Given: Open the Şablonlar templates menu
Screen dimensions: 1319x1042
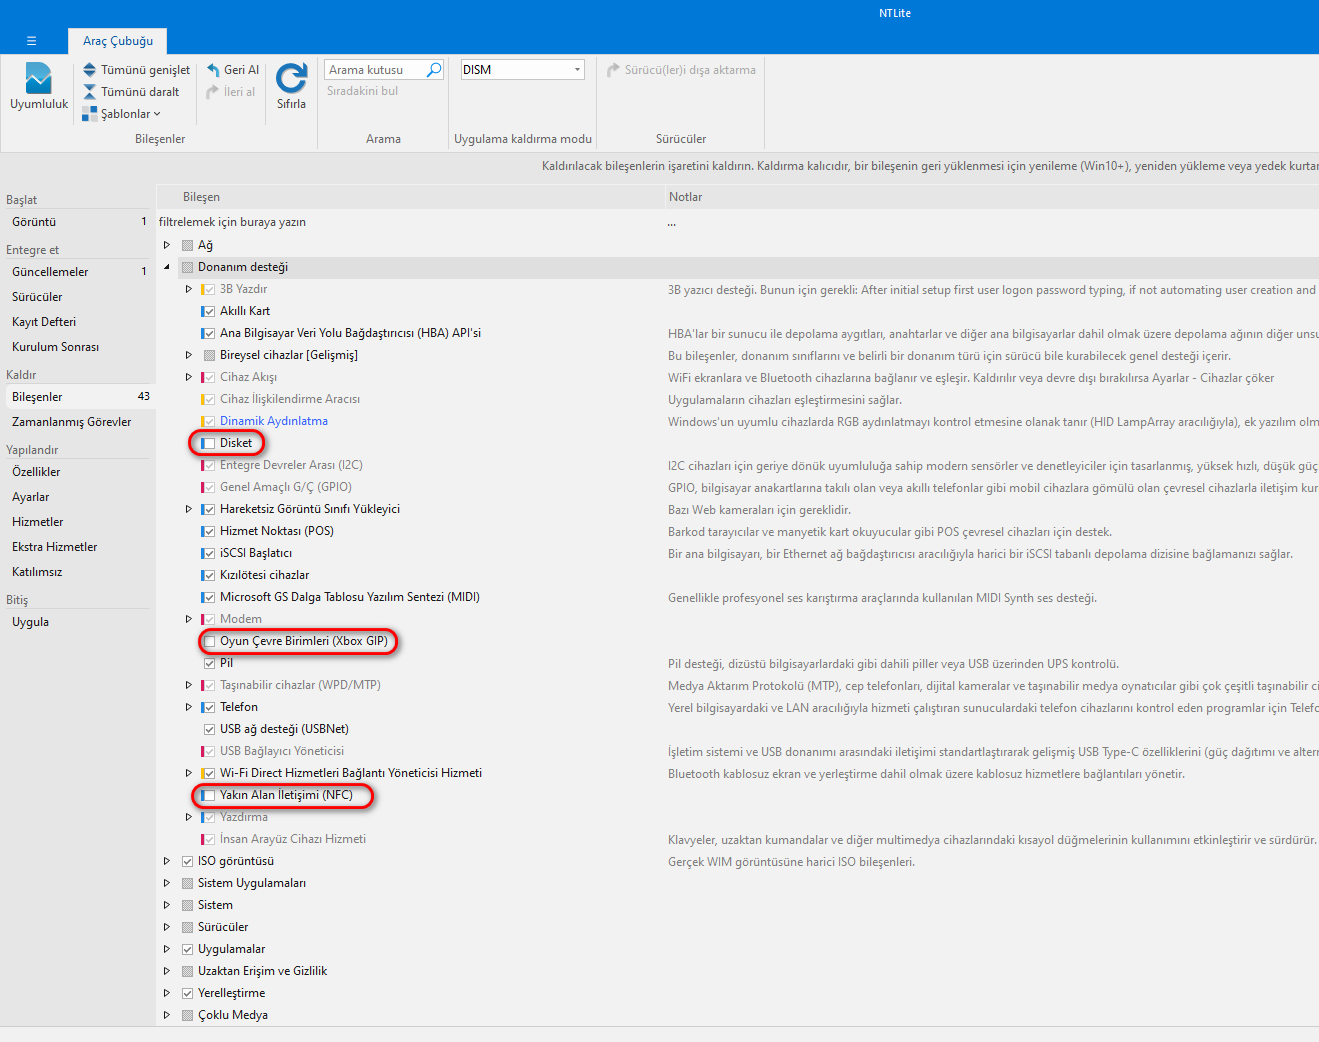Looking at the screenshot, I should pyautogui.click(x=122, y=114).
